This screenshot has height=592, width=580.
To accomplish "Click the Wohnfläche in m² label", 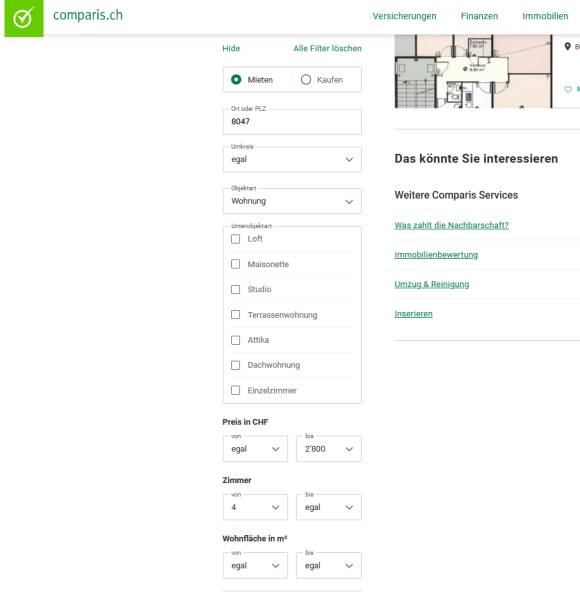I will point(255,539).
